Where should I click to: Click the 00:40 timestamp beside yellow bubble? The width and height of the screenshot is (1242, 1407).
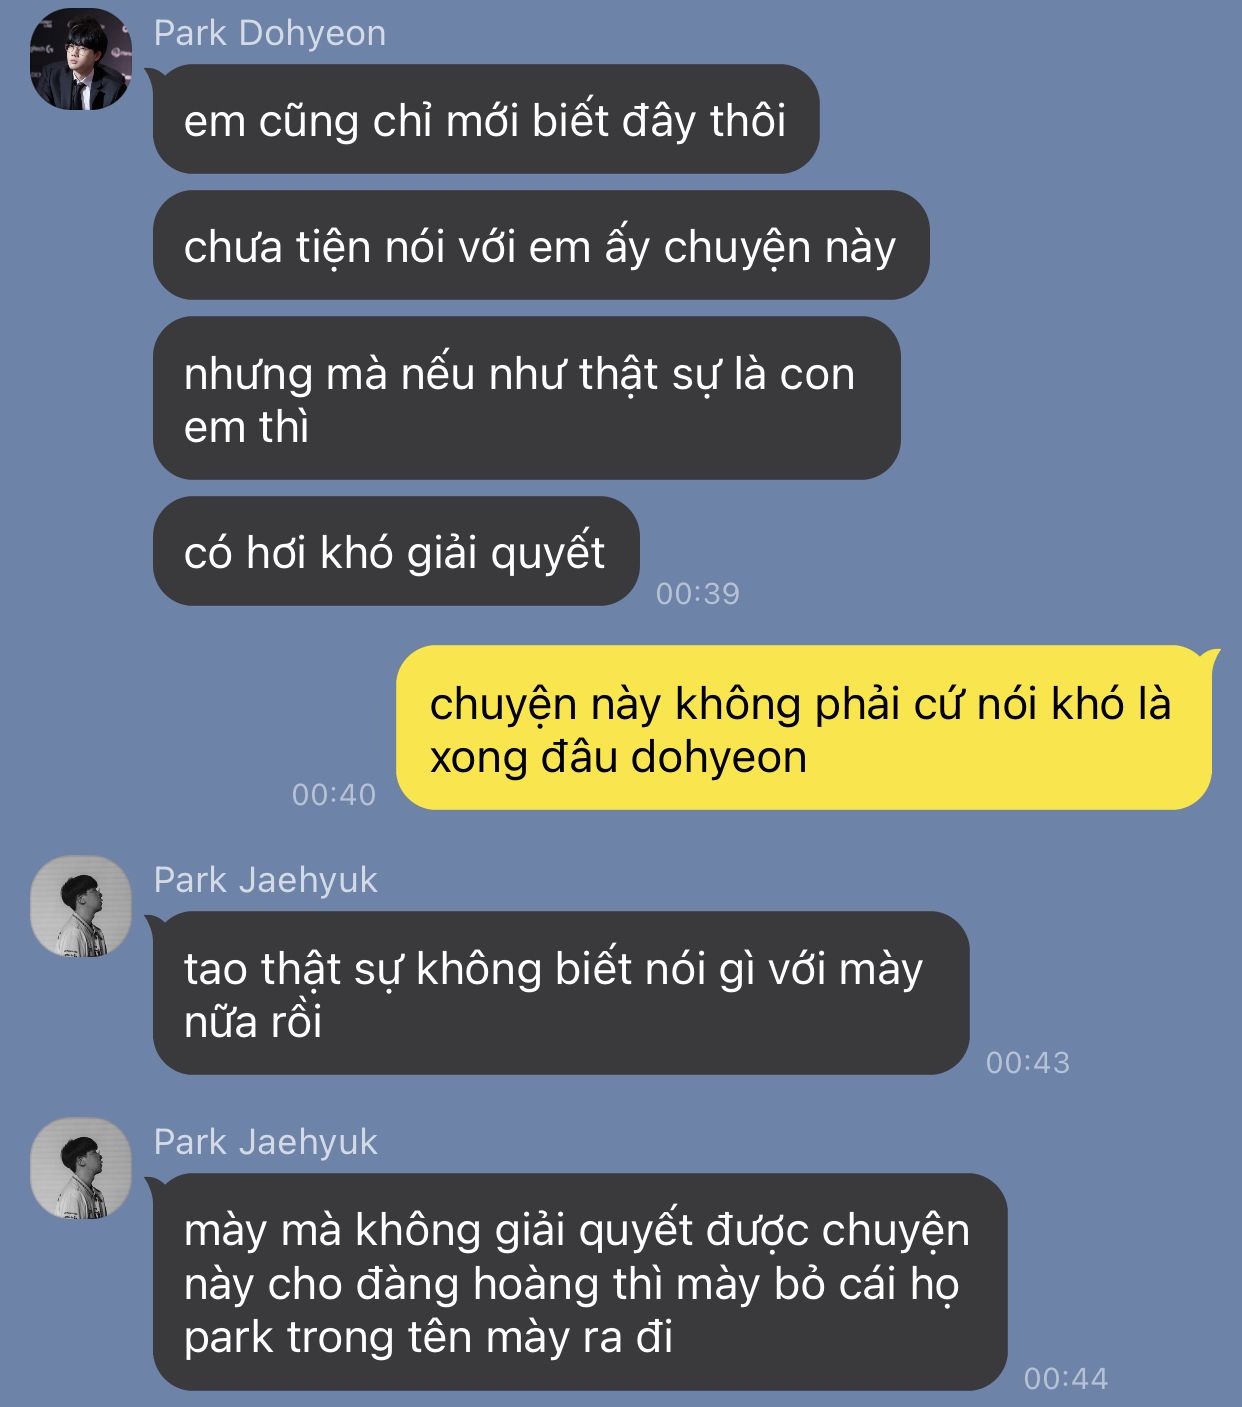coord(334,794)
